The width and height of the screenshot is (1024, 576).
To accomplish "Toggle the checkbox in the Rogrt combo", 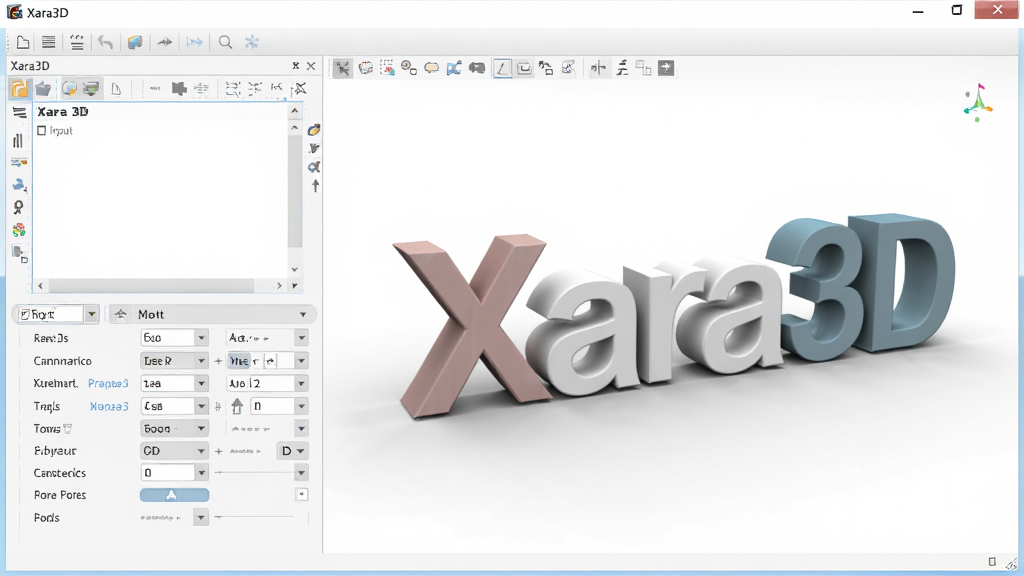I will (25, 315).
